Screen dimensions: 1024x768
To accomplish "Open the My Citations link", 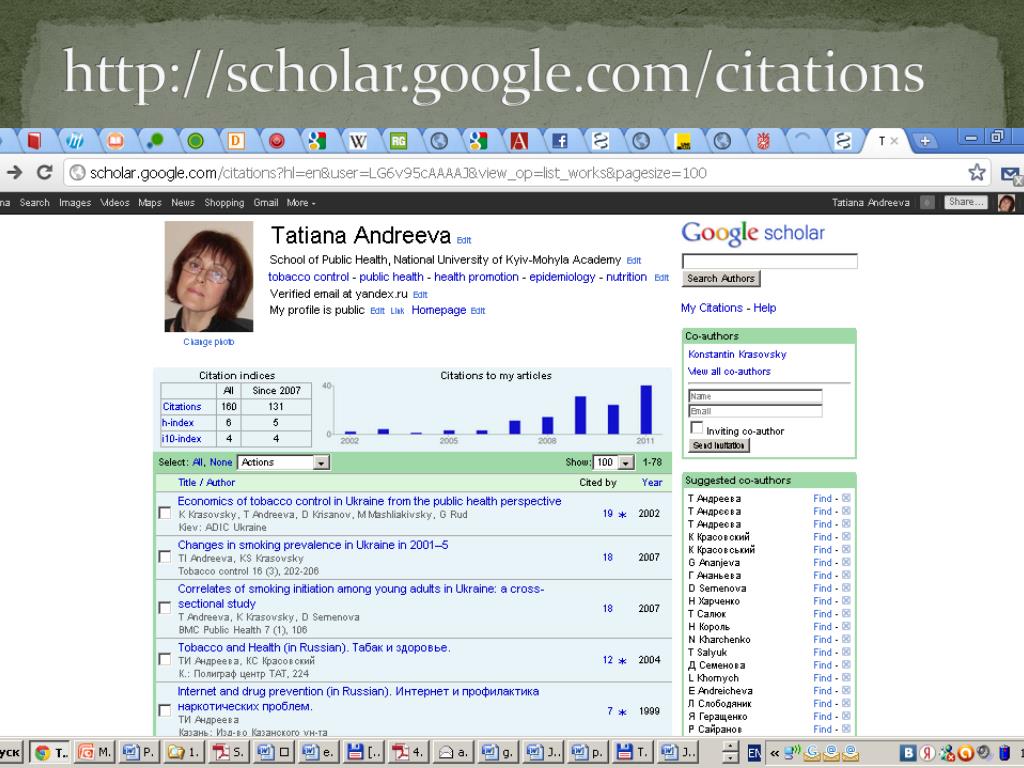I will point(712,308).
